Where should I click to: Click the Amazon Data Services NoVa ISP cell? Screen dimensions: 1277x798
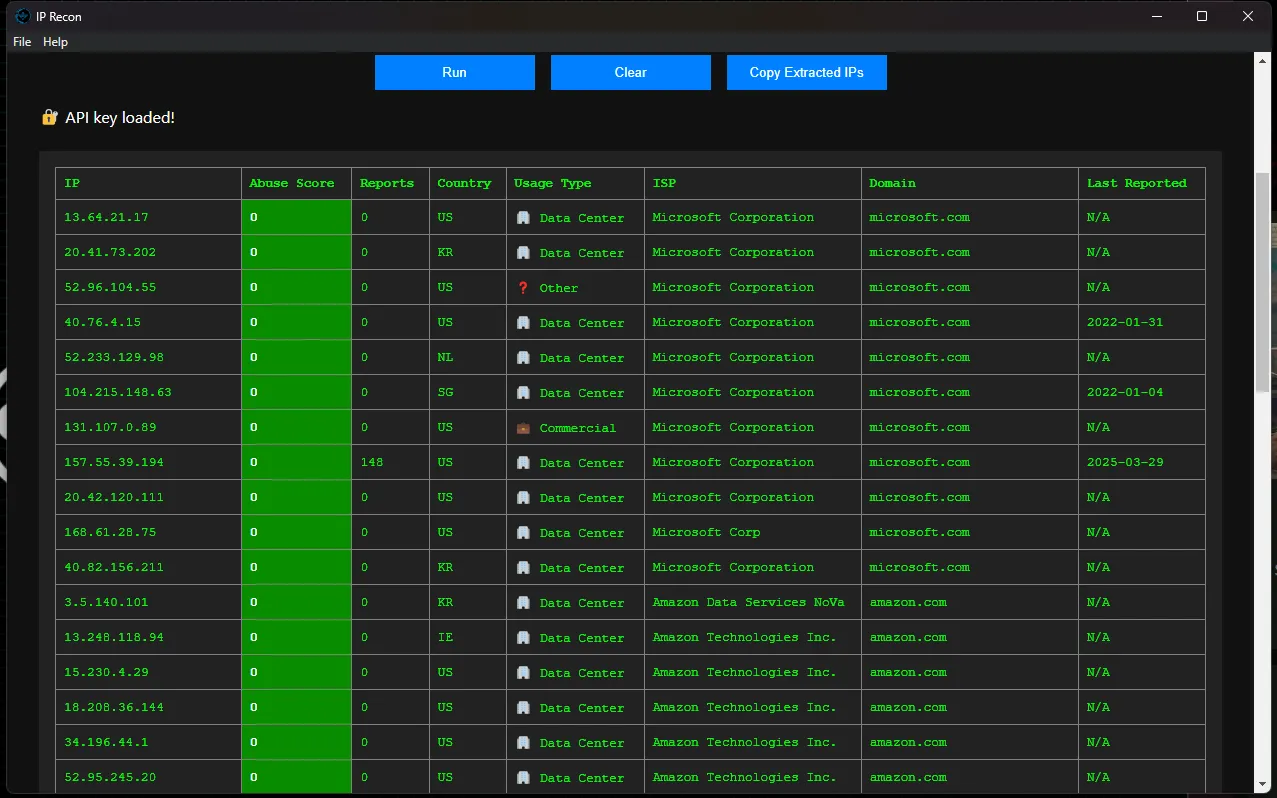[x=748, y=602]
